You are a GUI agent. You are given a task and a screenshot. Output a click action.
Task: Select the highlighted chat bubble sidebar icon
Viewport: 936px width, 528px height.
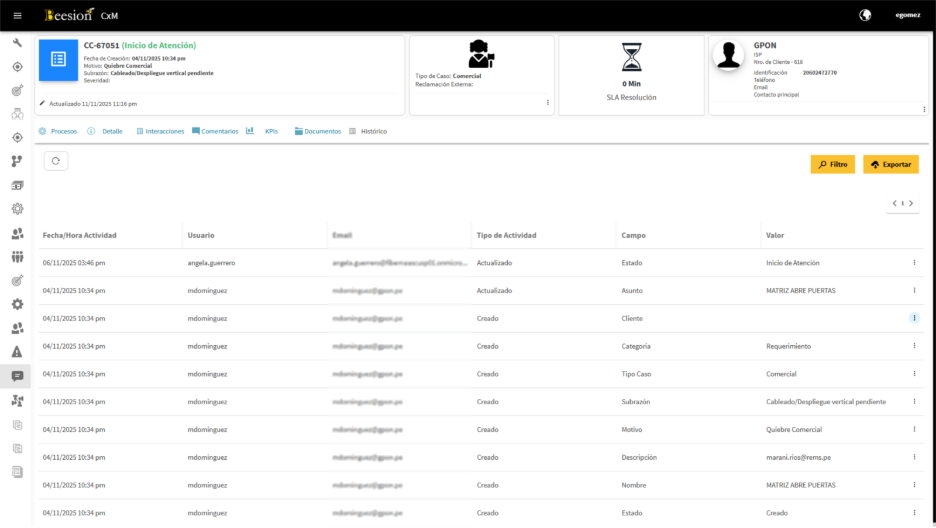click(17, 376)
